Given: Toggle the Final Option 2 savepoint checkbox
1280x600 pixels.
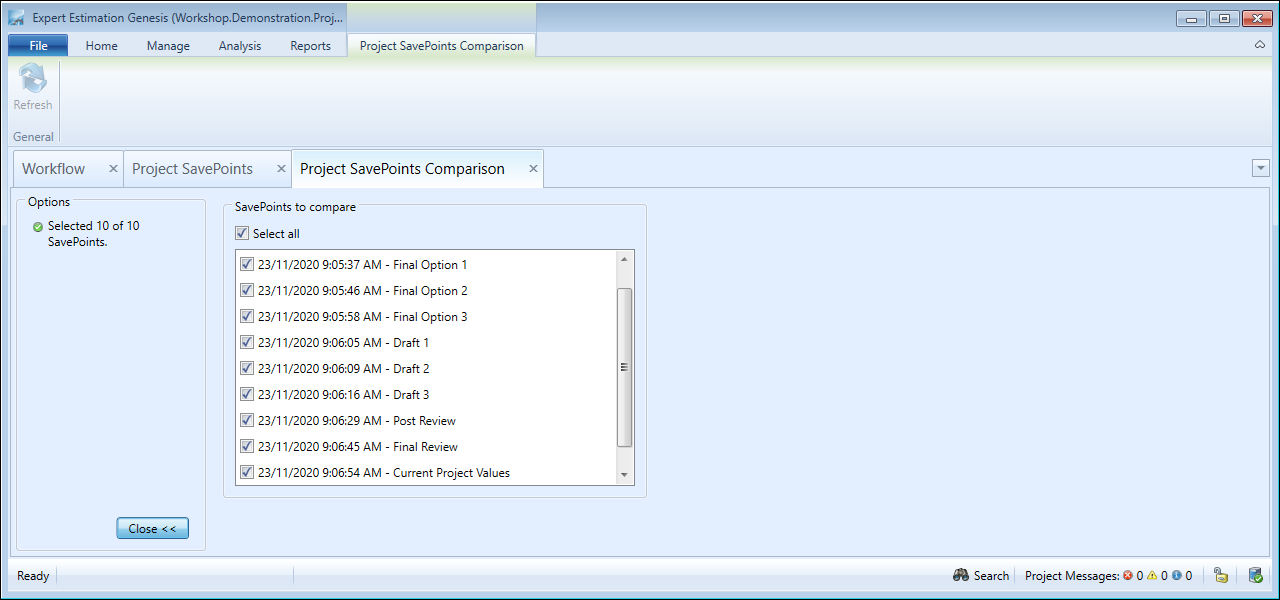Looking at the screenshot, I should [x=247, y=291].
